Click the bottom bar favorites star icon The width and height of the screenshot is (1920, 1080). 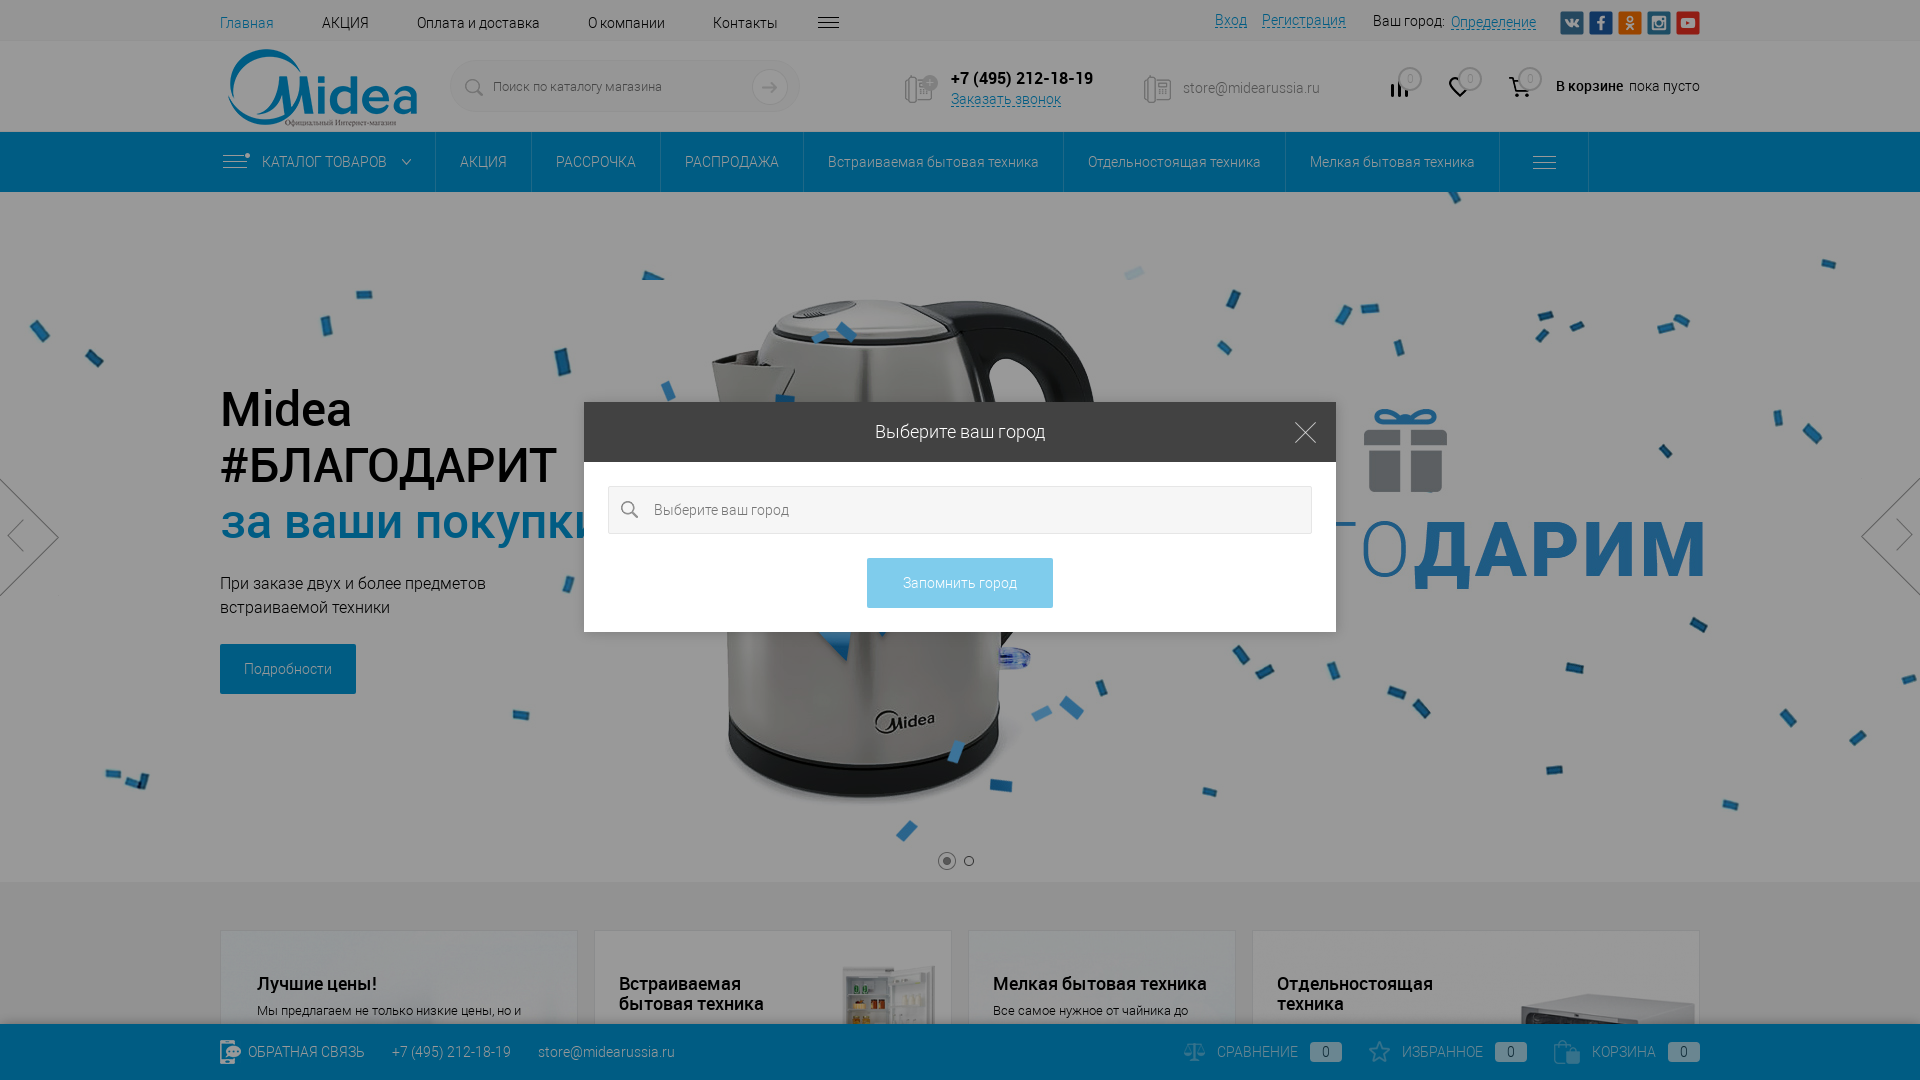click(1379, 1051)
